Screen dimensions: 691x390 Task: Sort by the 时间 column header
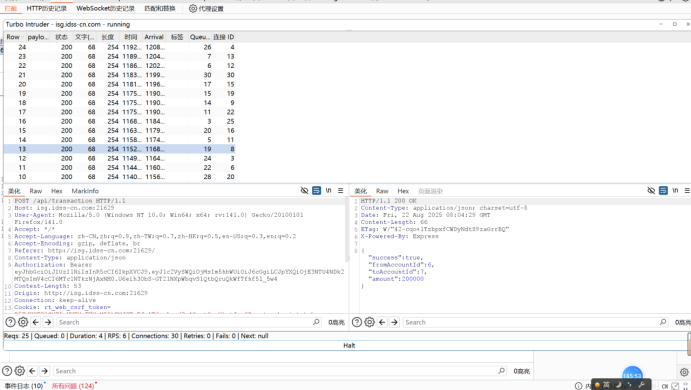130,37
